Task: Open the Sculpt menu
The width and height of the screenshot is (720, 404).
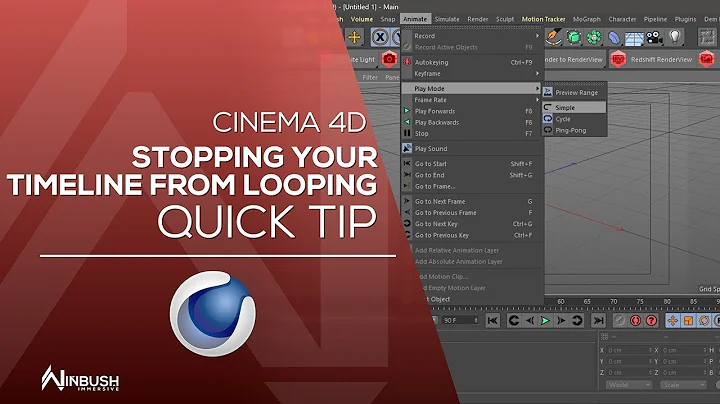Action: pos(505,19)
